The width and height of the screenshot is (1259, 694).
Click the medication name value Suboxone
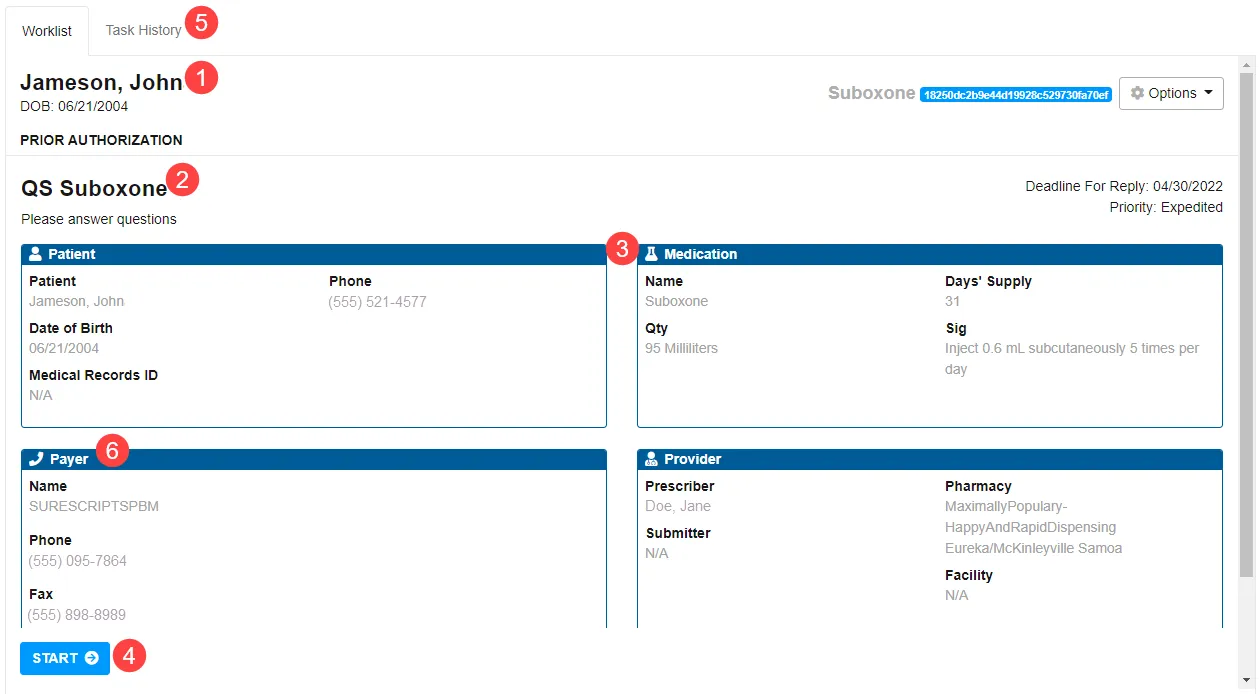(x=676, y=301)
